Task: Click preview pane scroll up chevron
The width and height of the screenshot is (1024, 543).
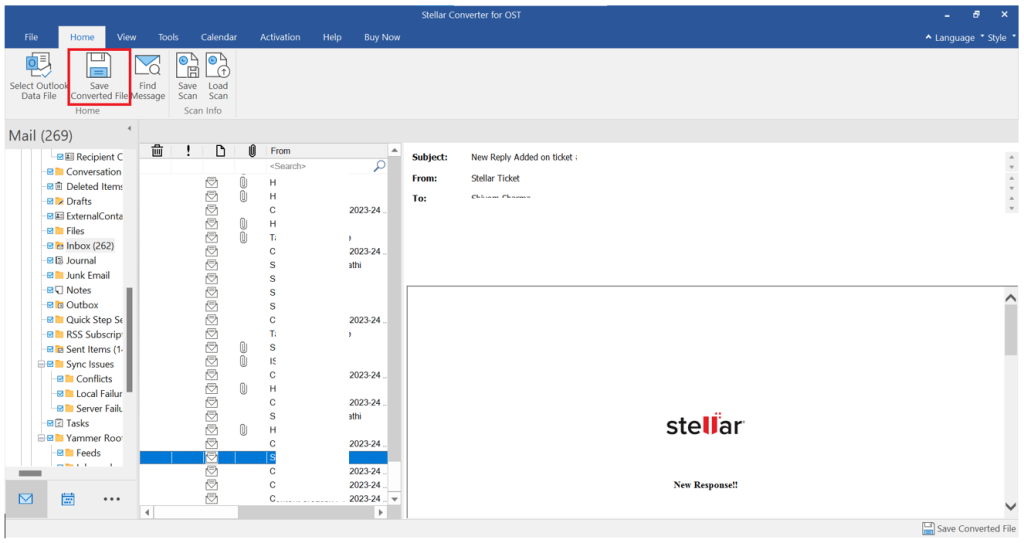Action: (1011, 298)
